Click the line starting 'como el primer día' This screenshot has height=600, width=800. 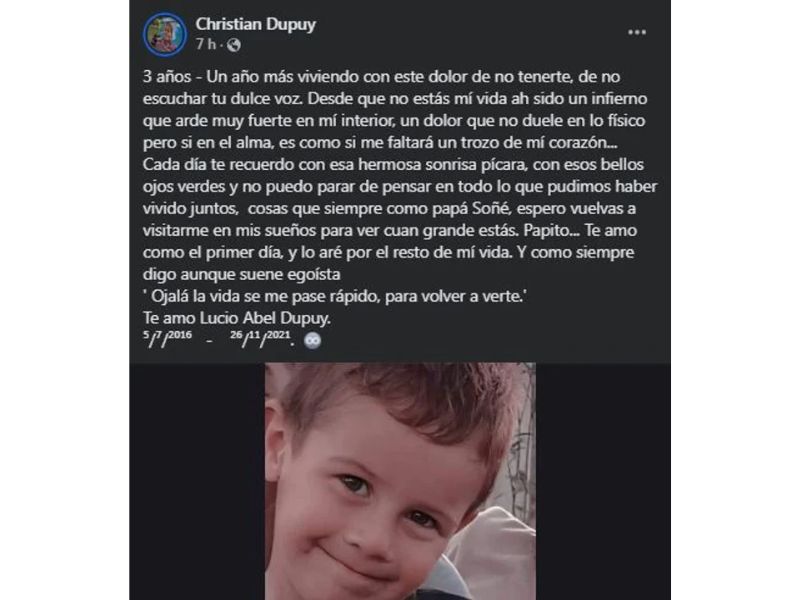click(388, 252)
